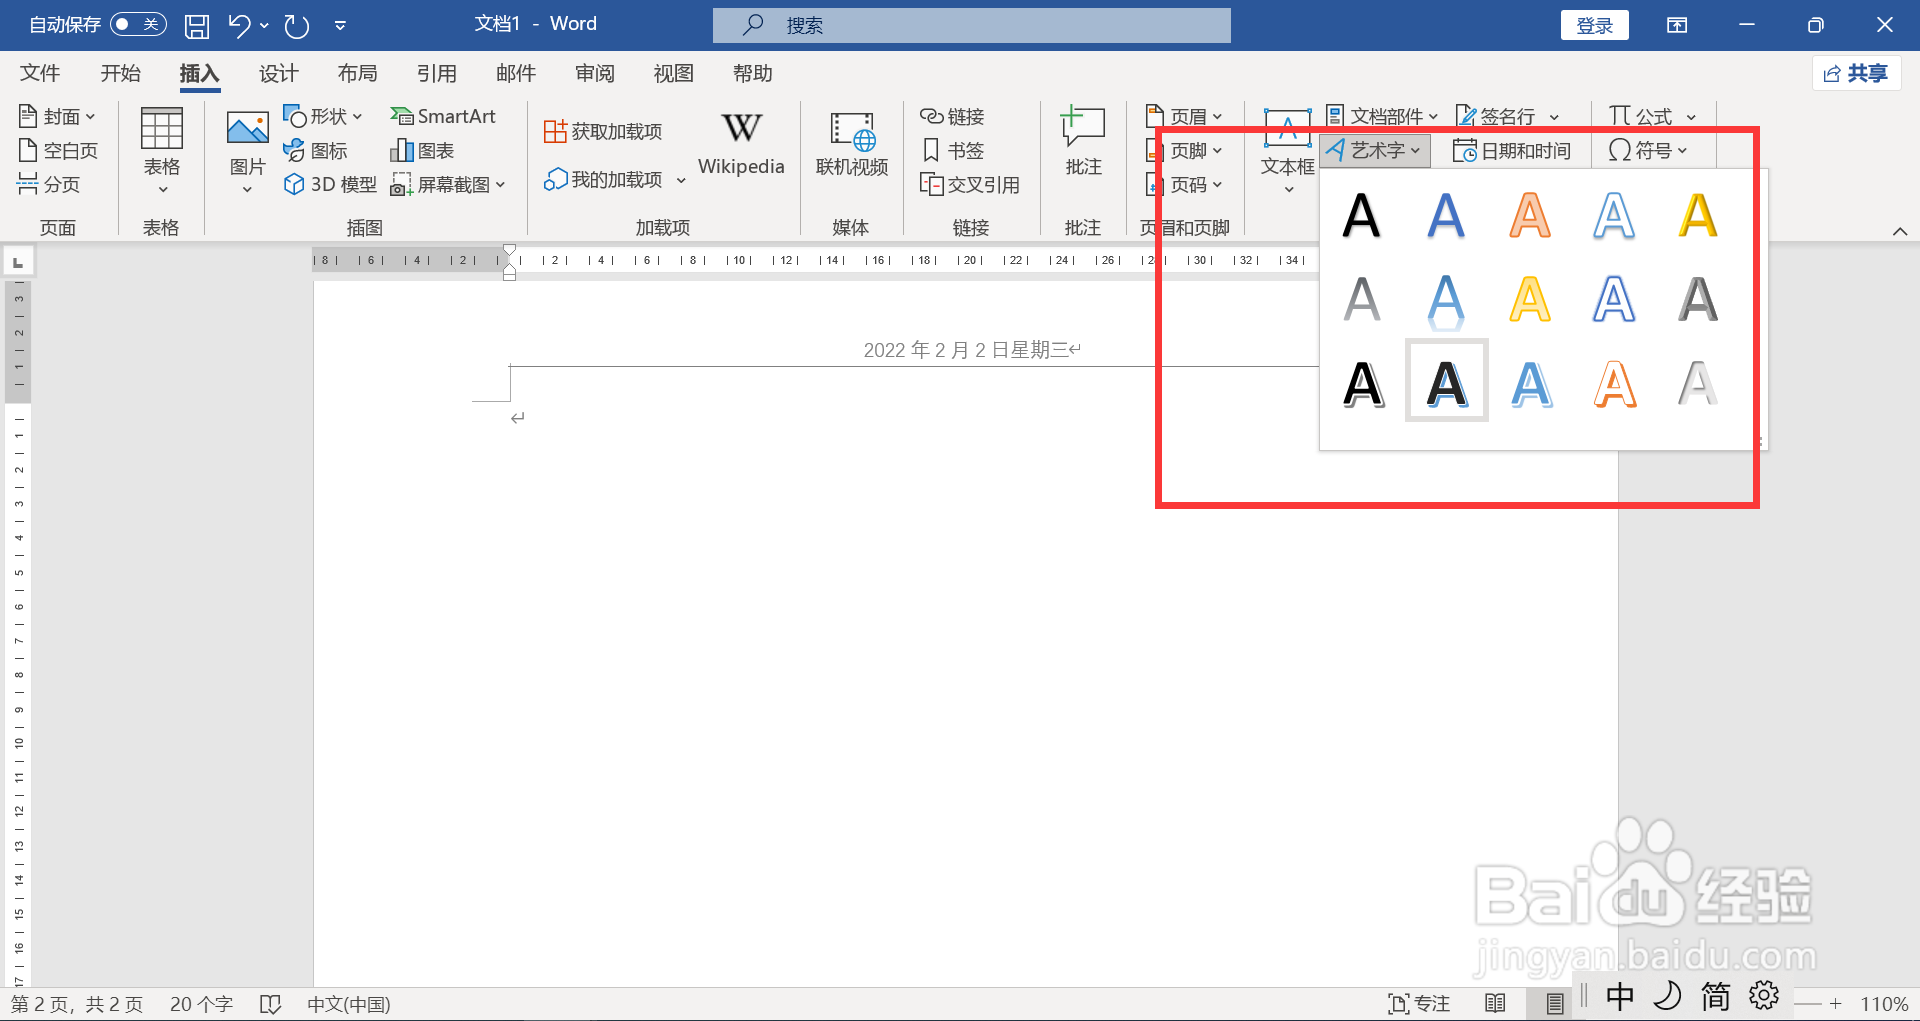Screen dimensions: 1920x1021
Task: Toggle the 艺术字 WordArt gallery button
Action: point(1375,150)
